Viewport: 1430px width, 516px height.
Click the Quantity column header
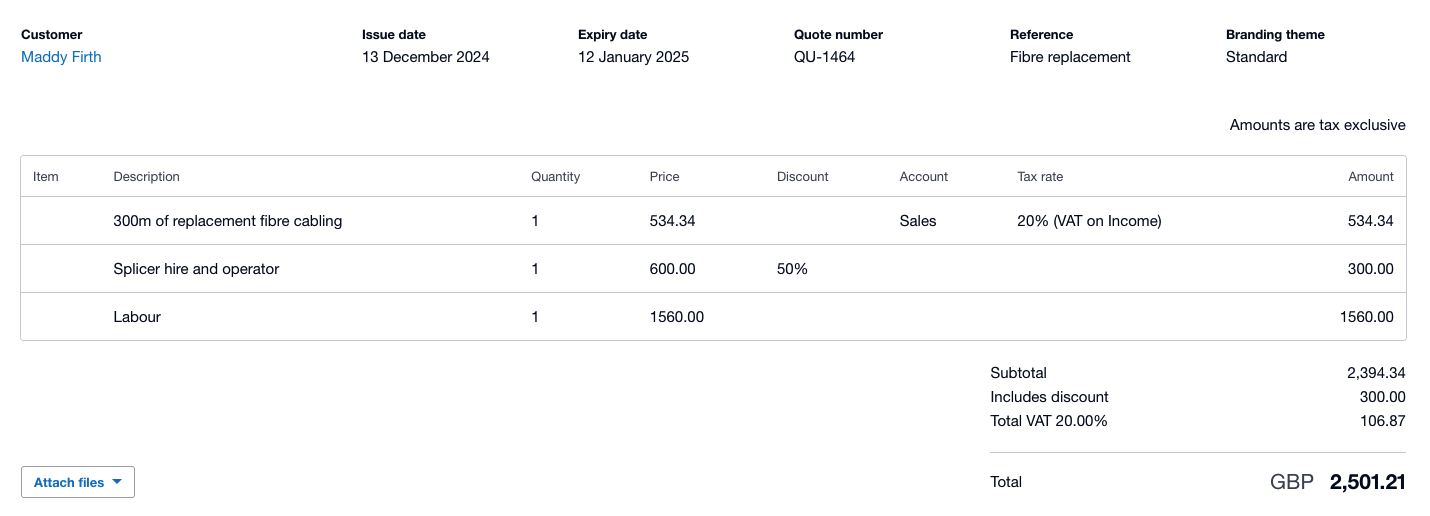[555, 177]
